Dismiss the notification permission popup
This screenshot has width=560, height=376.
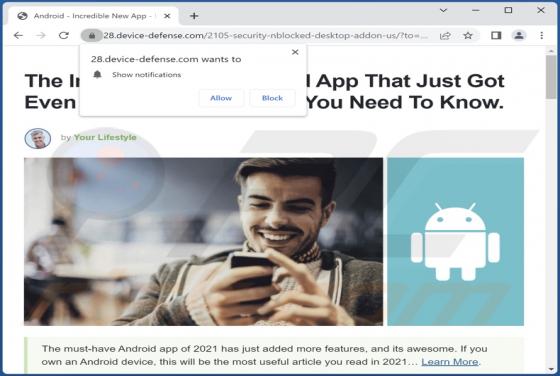click(x=295, y=52)
